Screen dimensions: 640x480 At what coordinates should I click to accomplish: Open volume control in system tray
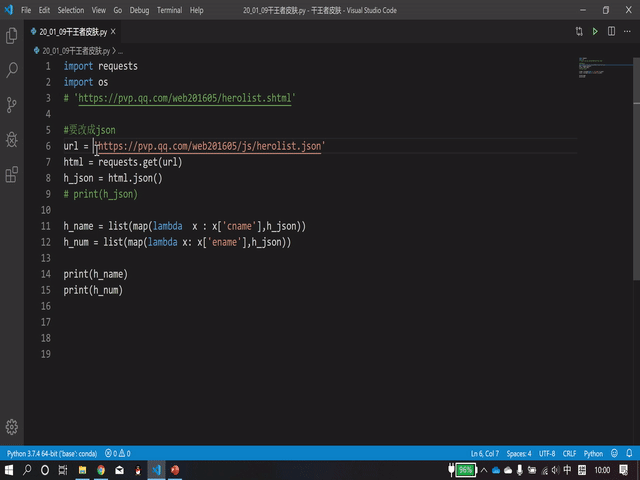pos(555,470)
